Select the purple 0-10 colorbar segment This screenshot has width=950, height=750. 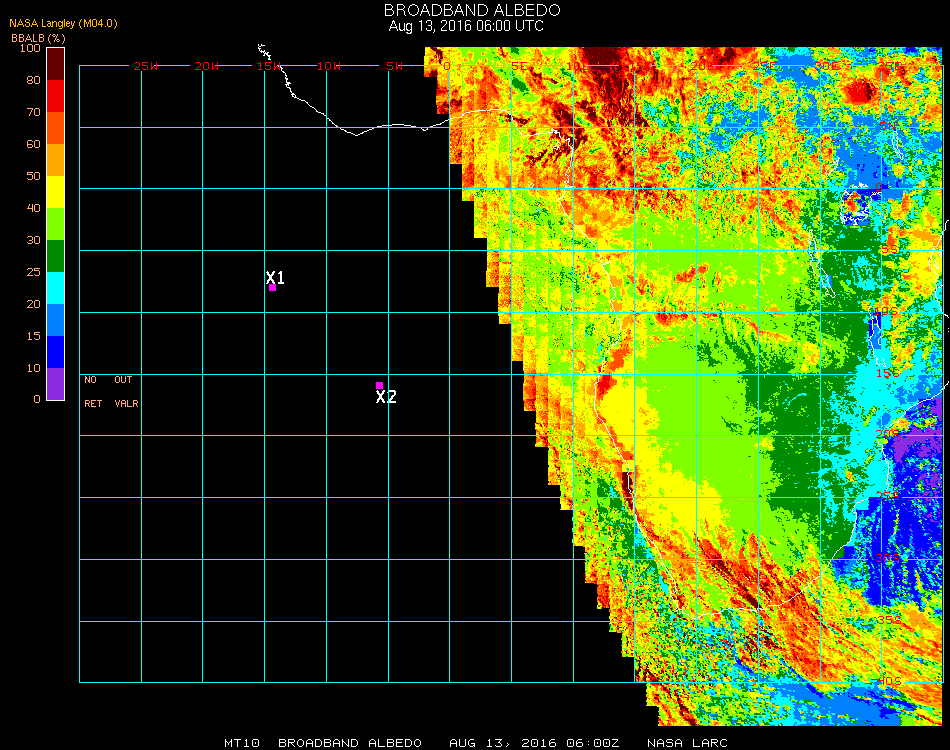point(55,383)
